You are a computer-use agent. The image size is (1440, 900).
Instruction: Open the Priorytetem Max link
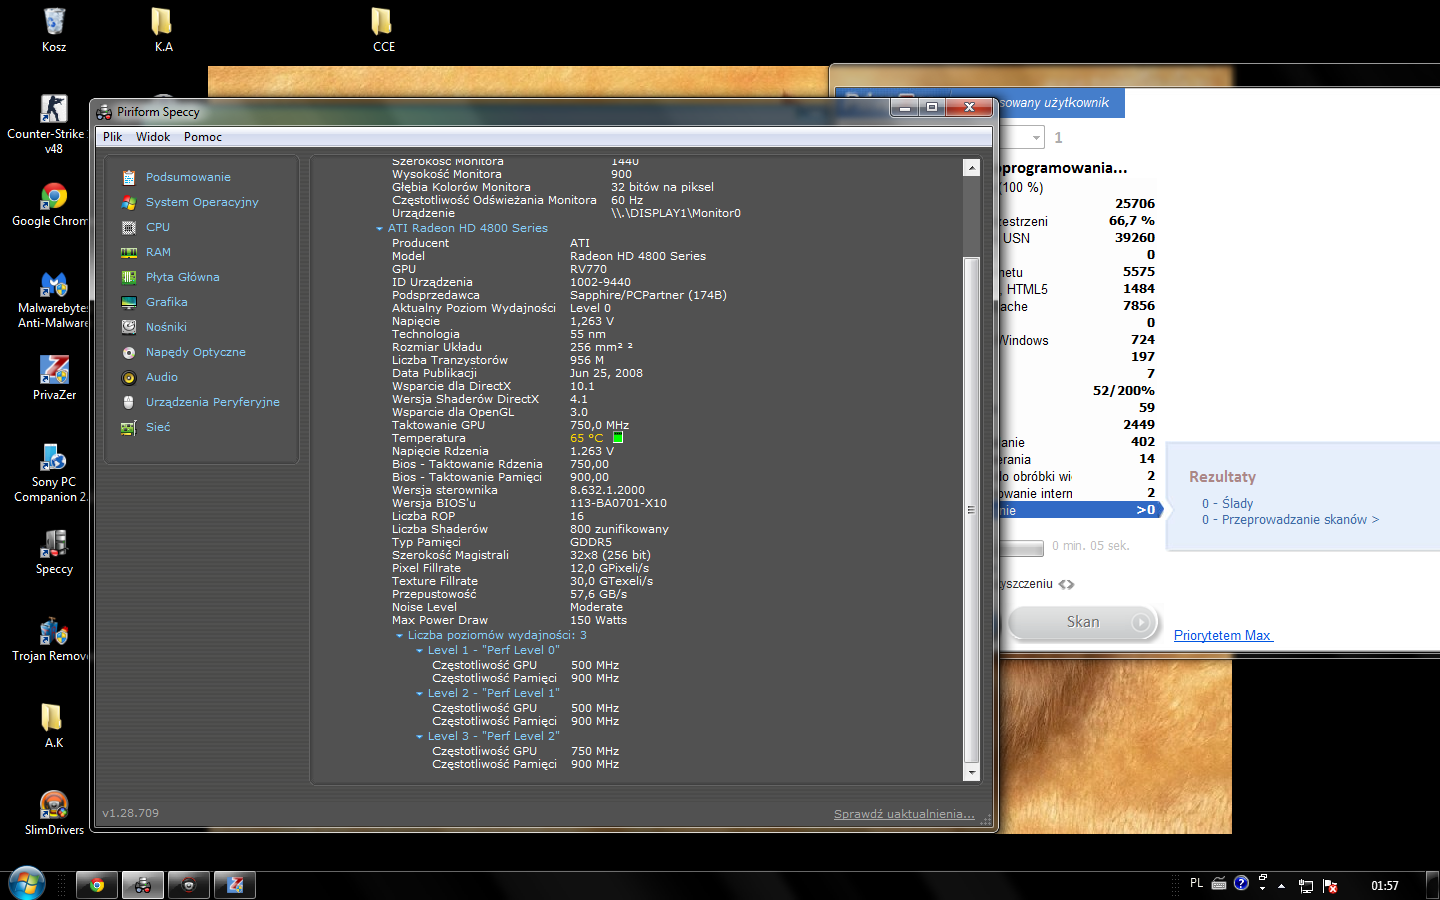tap(1223, 636)
